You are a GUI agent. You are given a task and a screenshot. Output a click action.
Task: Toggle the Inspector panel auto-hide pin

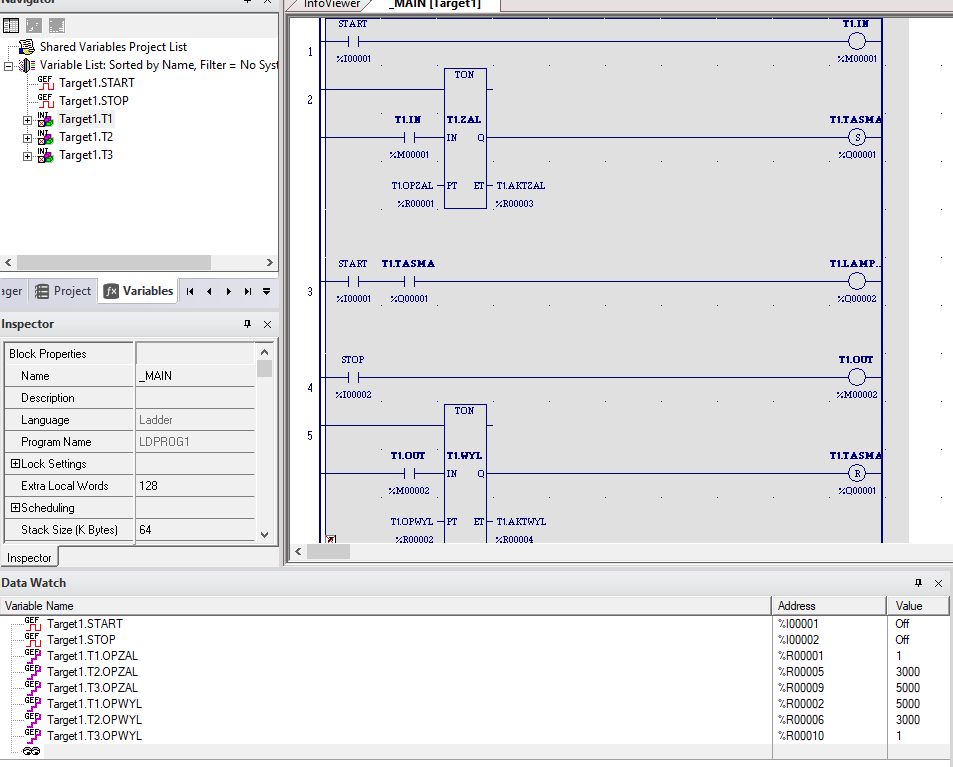coord(248,324)
